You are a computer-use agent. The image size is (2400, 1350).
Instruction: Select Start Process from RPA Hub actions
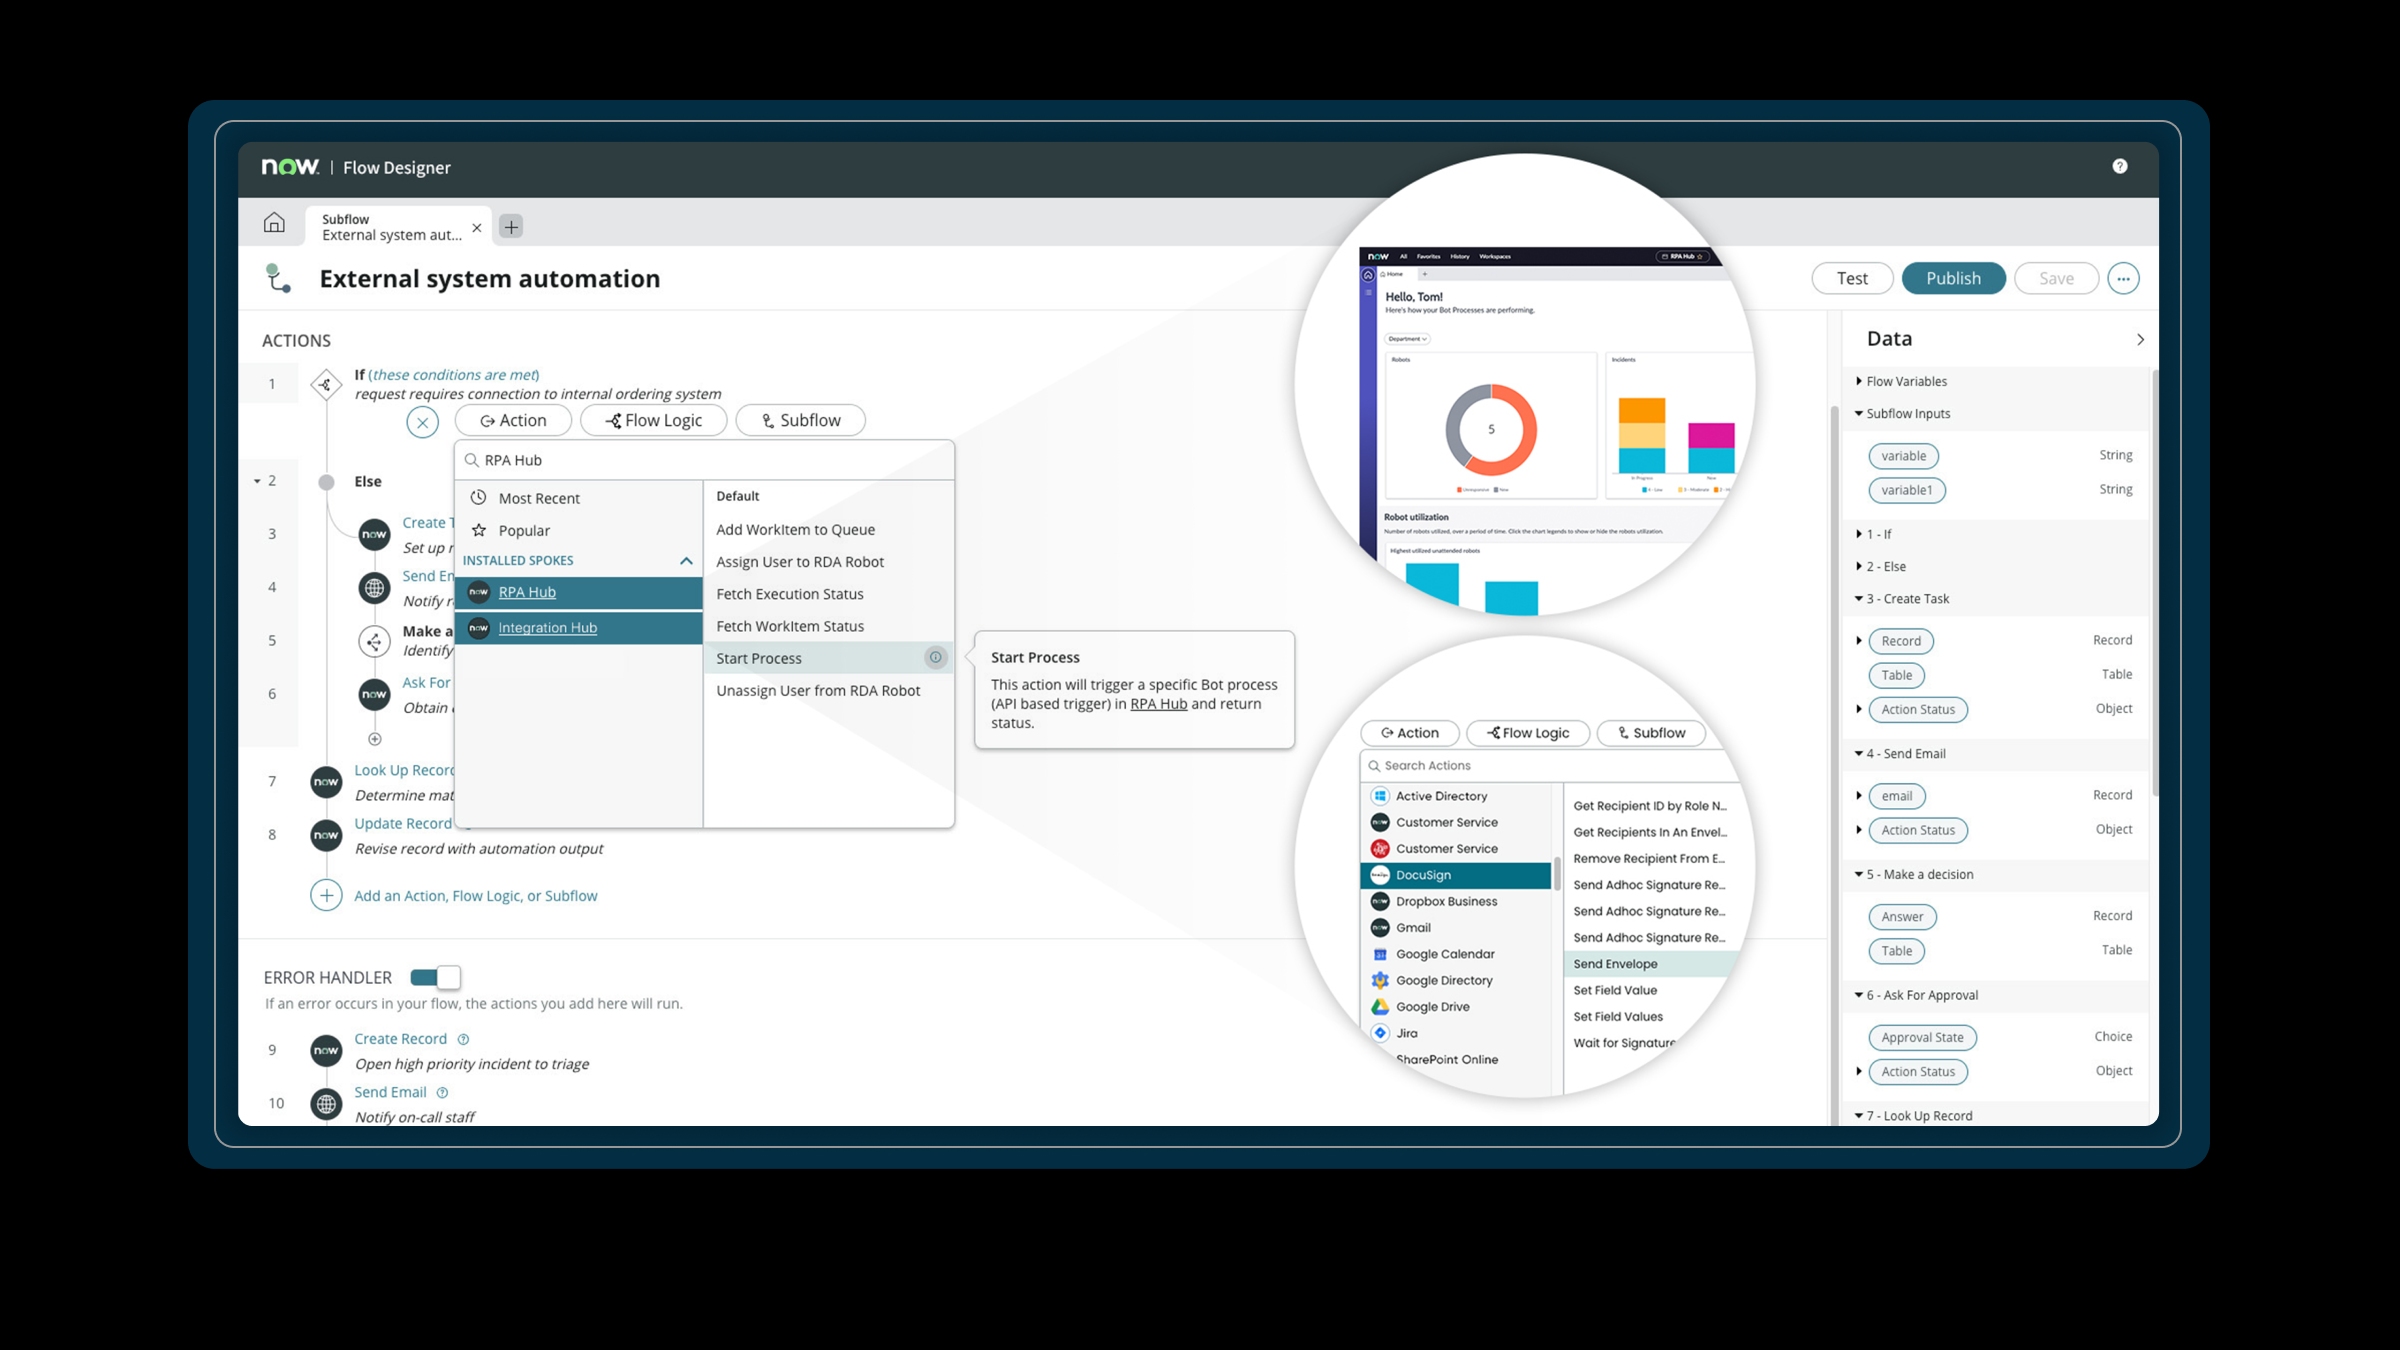[758, 658]
